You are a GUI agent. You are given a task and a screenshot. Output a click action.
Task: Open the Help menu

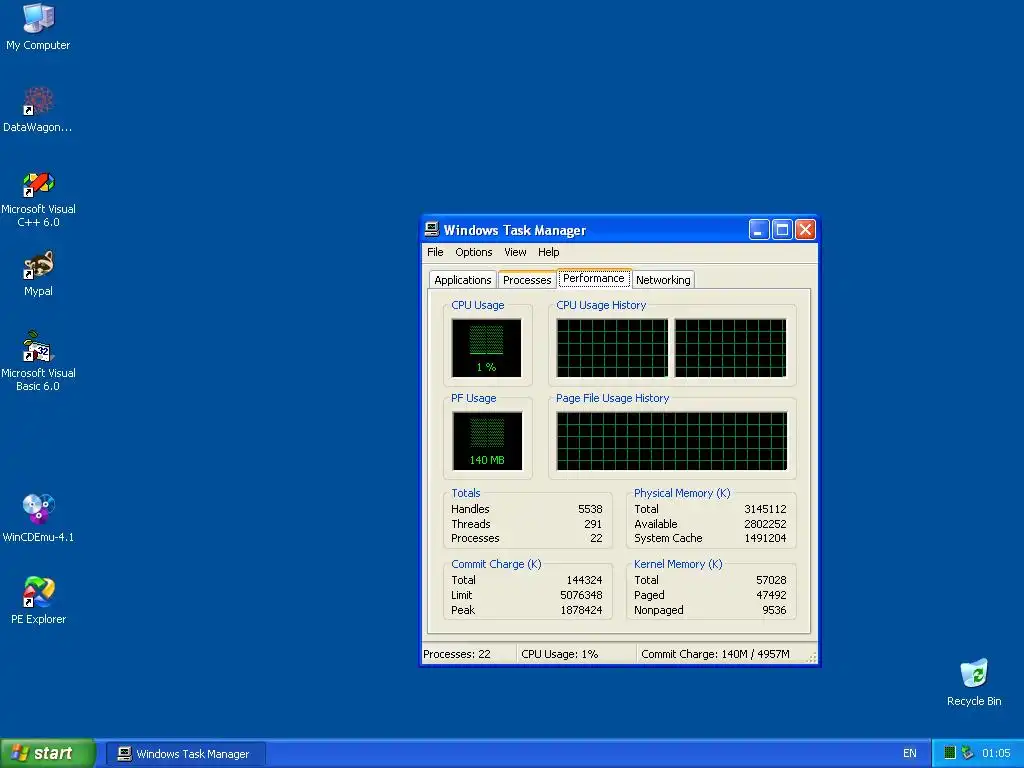tap(549, 252)
